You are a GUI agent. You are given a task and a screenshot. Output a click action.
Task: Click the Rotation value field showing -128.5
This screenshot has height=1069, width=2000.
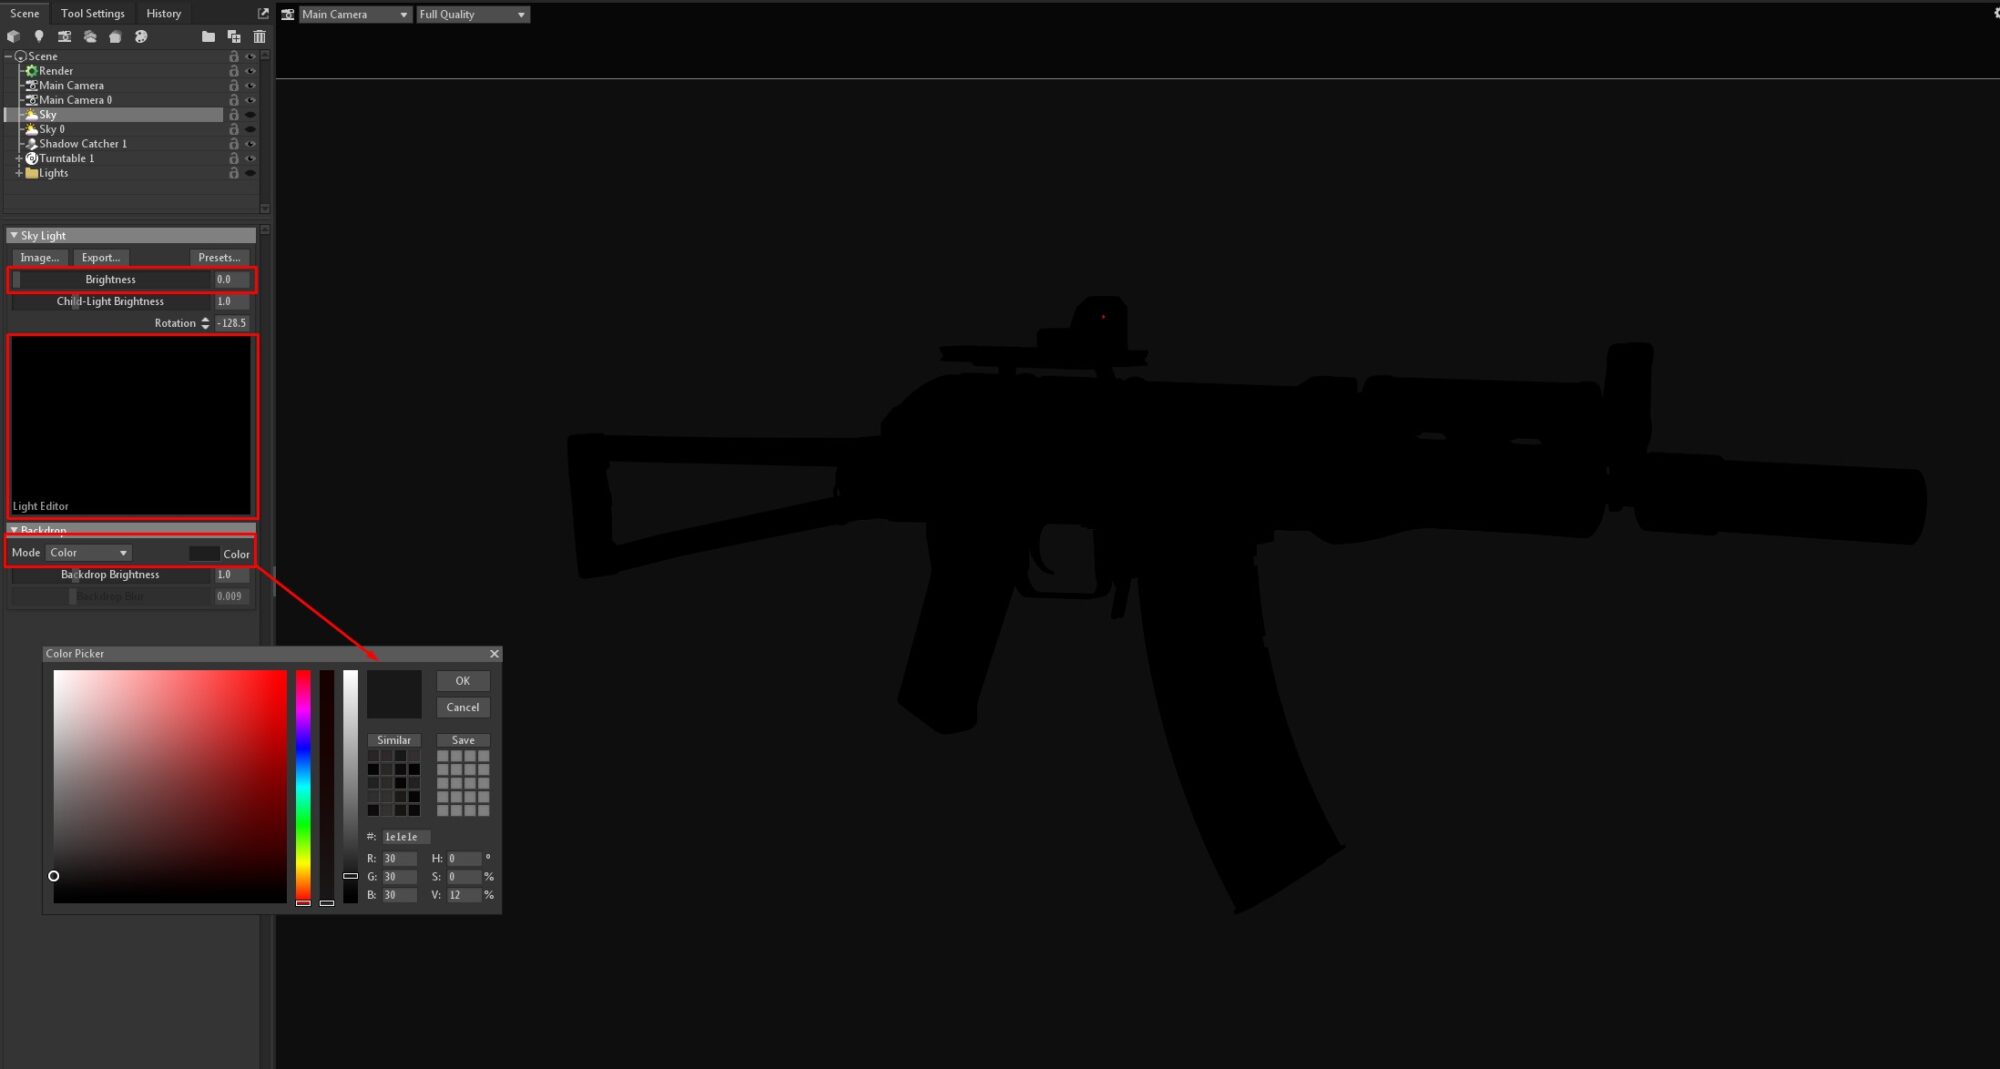click(x=232, y=323)
